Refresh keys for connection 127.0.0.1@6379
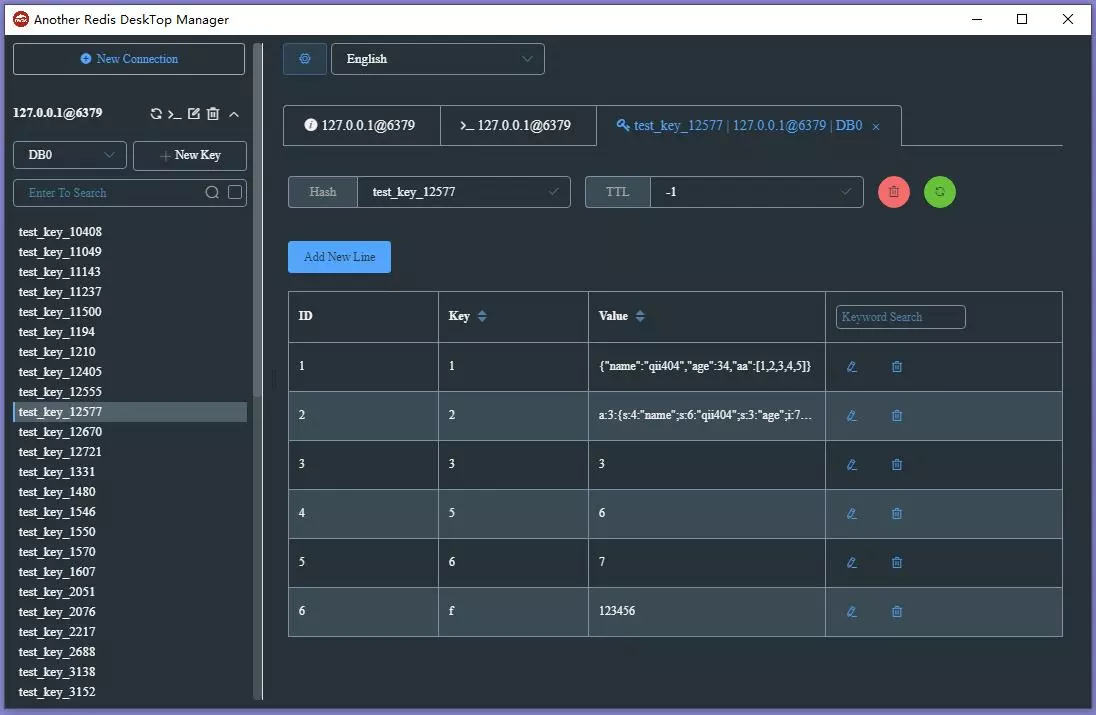Screen dimensions: 1096x715 pos(157,113)
